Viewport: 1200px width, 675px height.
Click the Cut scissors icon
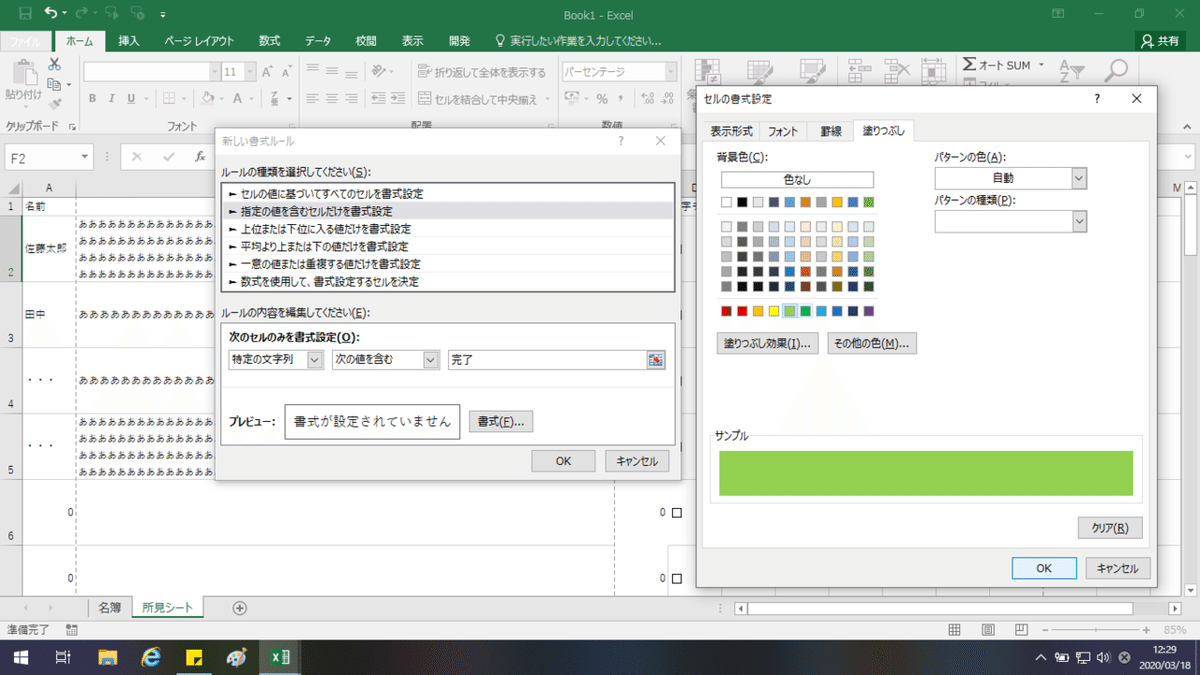click(54, 65)
